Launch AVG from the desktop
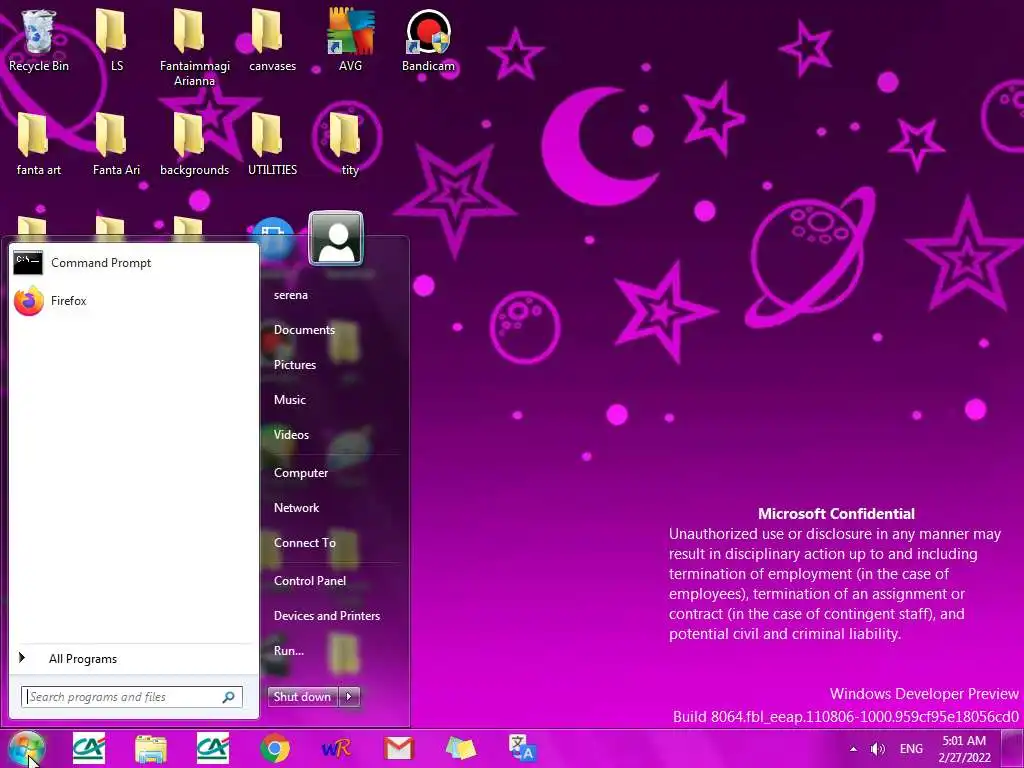1024x768 pixels. (x=351, y=40)
